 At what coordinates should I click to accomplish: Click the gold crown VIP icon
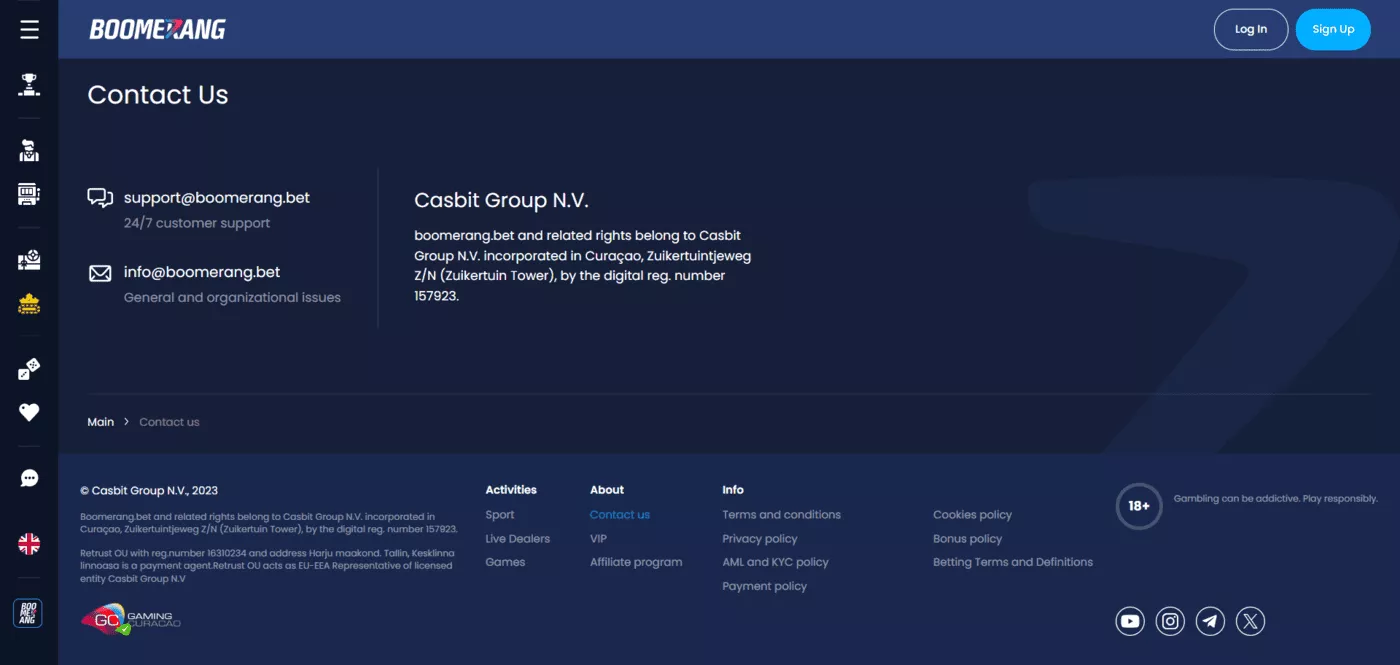point(29,304)
